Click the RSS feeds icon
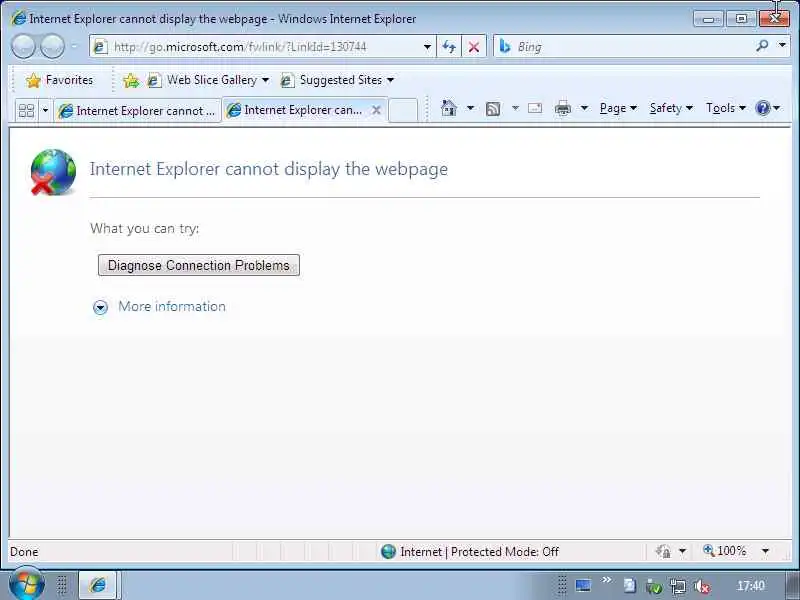The image size is (800, 600). pyautogui.click(x=493, y=109)
